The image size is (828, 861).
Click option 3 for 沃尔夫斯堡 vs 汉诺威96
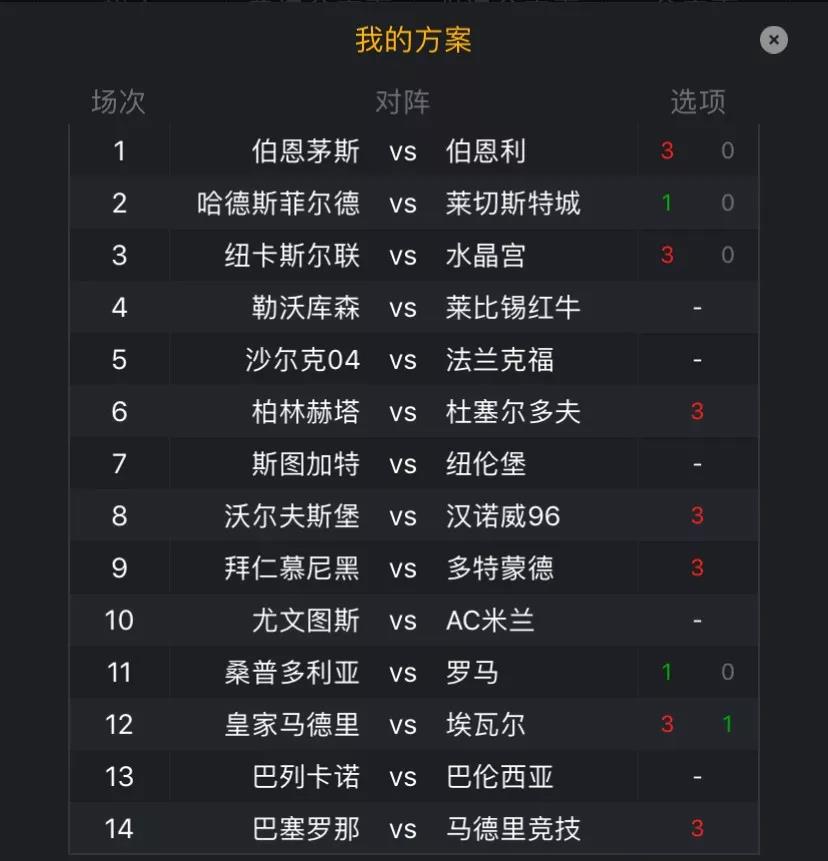coord(697,516)
